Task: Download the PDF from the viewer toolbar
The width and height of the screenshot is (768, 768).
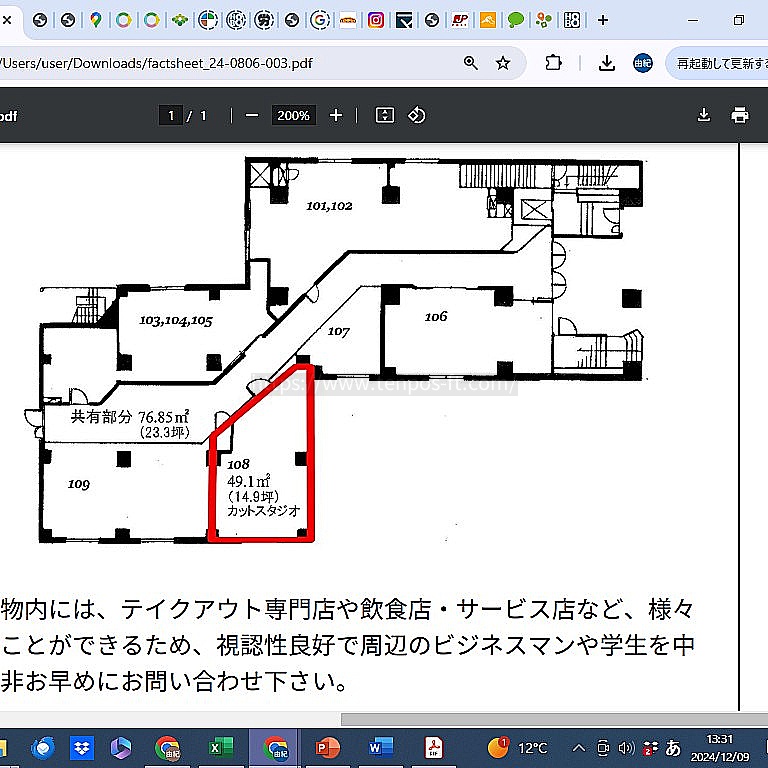Action: [704, 116]
